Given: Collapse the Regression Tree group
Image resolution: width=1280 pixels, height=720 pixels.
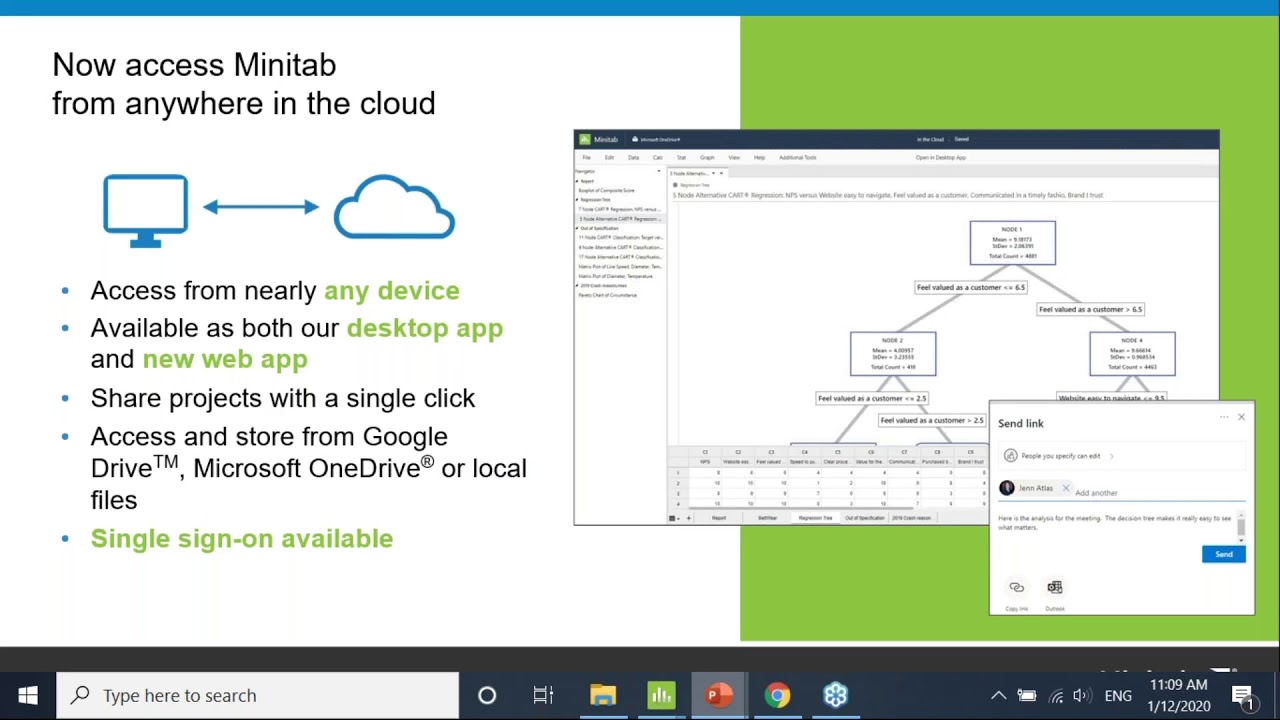Looking at the screenshot, I should click(577, 200).
